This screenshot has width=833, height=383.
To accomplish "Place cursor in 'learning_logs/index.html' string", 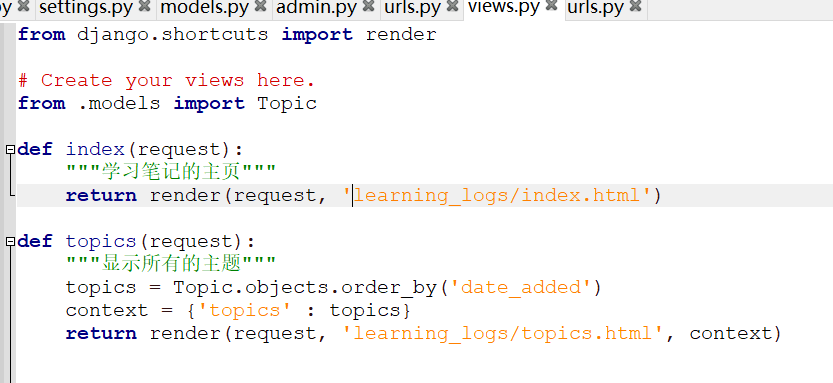I will pyautogui.click(x=497, y=195).
